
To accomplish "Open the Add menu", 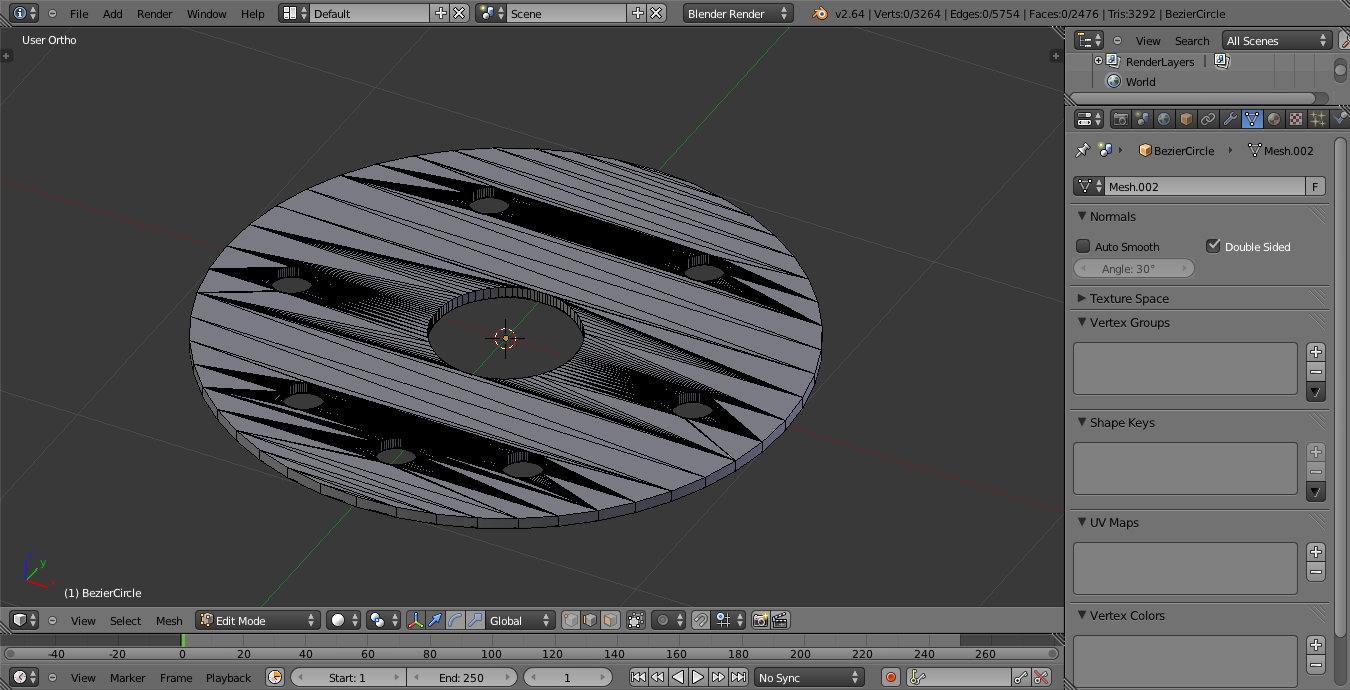I will 113,13.
